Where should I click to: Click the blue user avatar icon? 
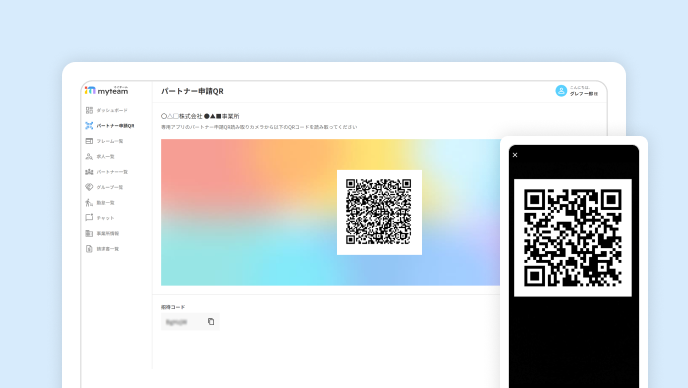[x=561, y=91]
